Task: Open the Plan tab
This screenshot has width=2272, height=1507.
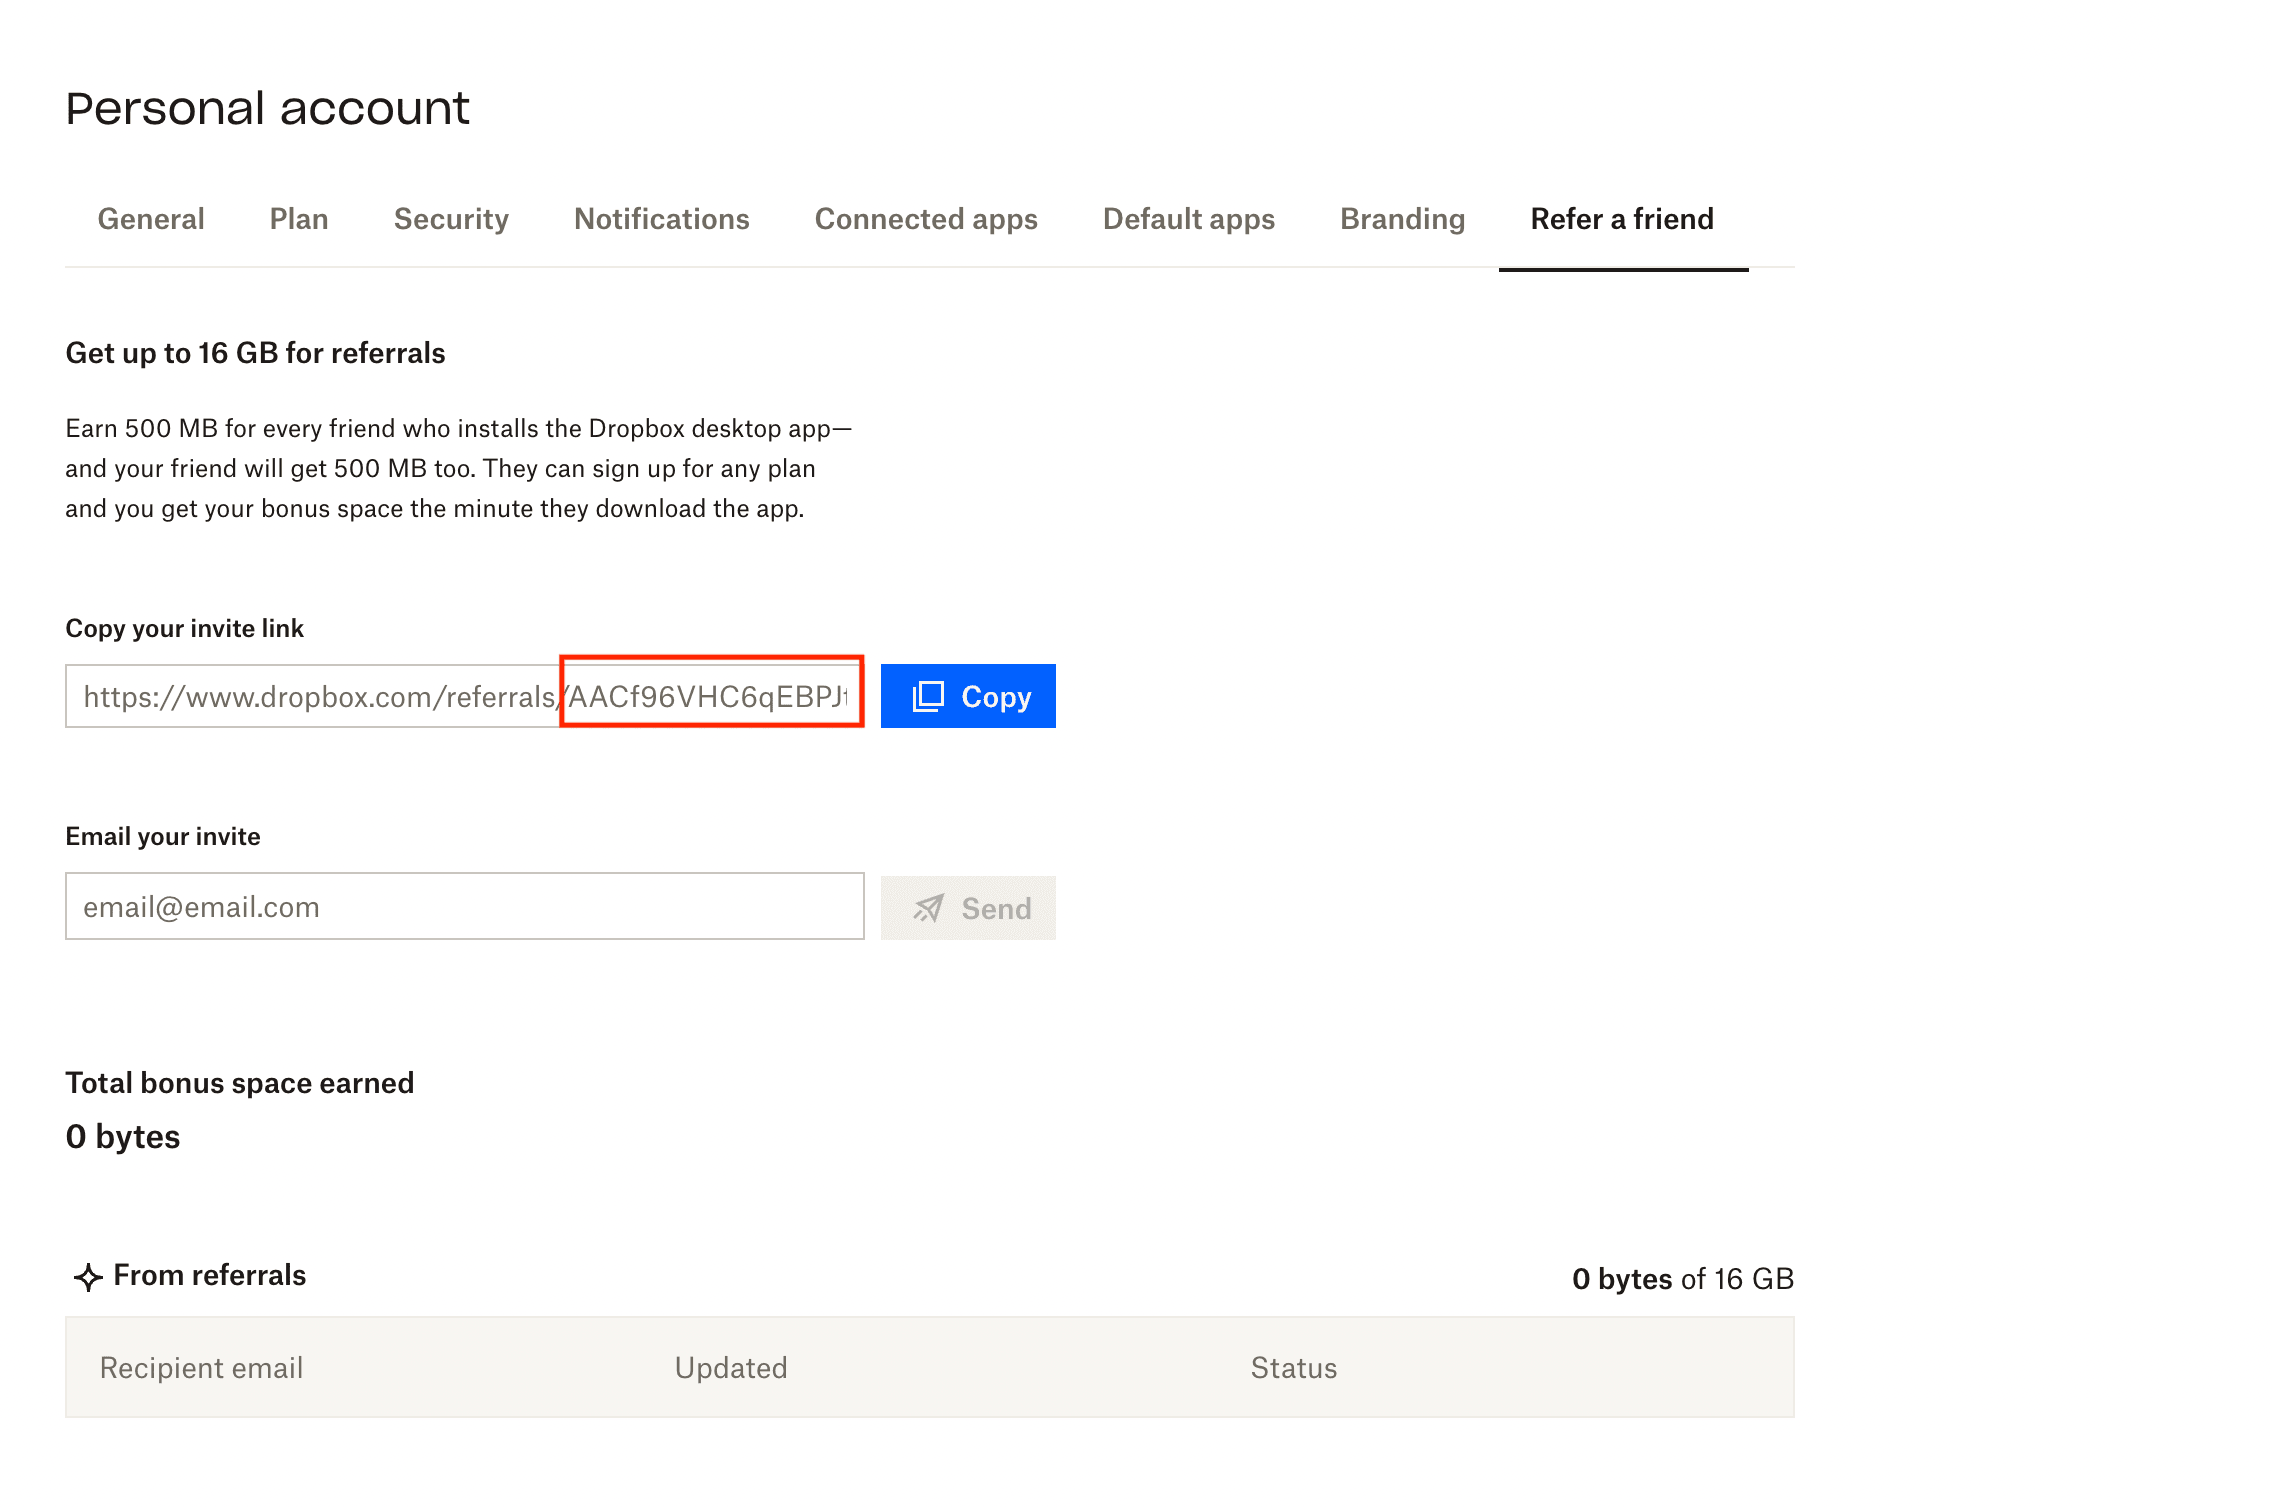Action: (x=298, y=219)
